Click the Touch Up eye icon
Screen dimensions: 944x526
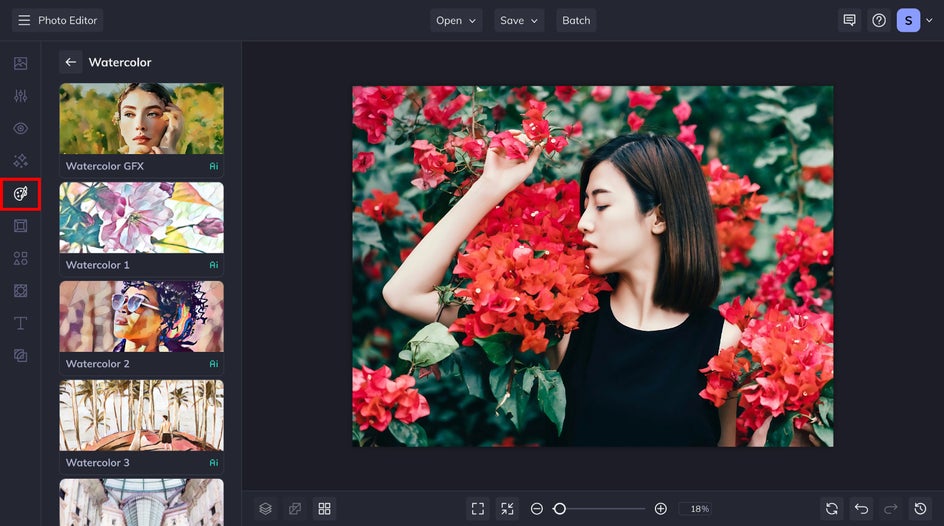point(20,128)
